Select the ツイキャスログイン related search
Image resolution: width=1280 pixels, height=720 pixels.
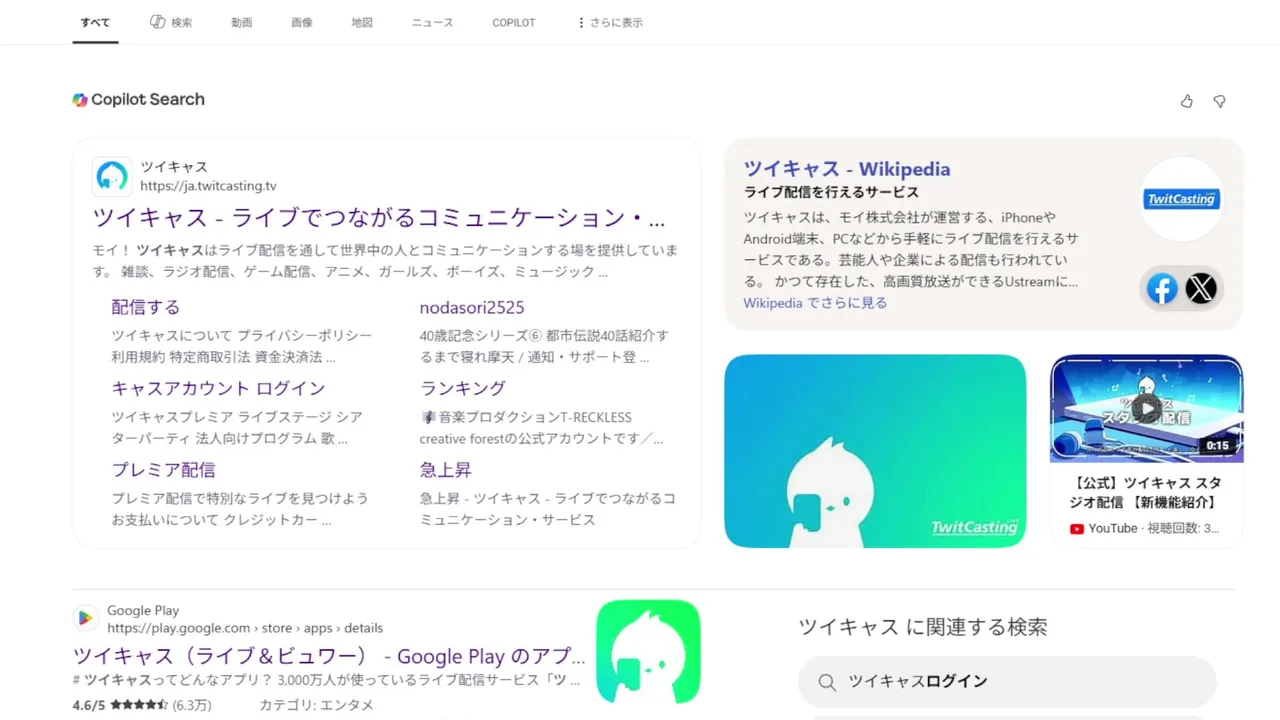pyautogui.click(x=1007, y=682)
